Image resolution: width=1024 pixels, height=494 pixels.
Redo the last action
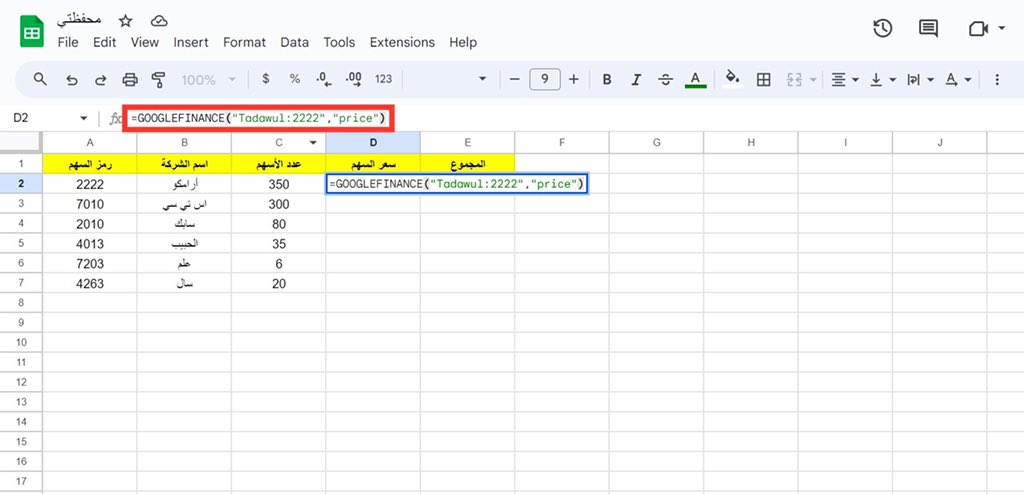click(101, 80)
